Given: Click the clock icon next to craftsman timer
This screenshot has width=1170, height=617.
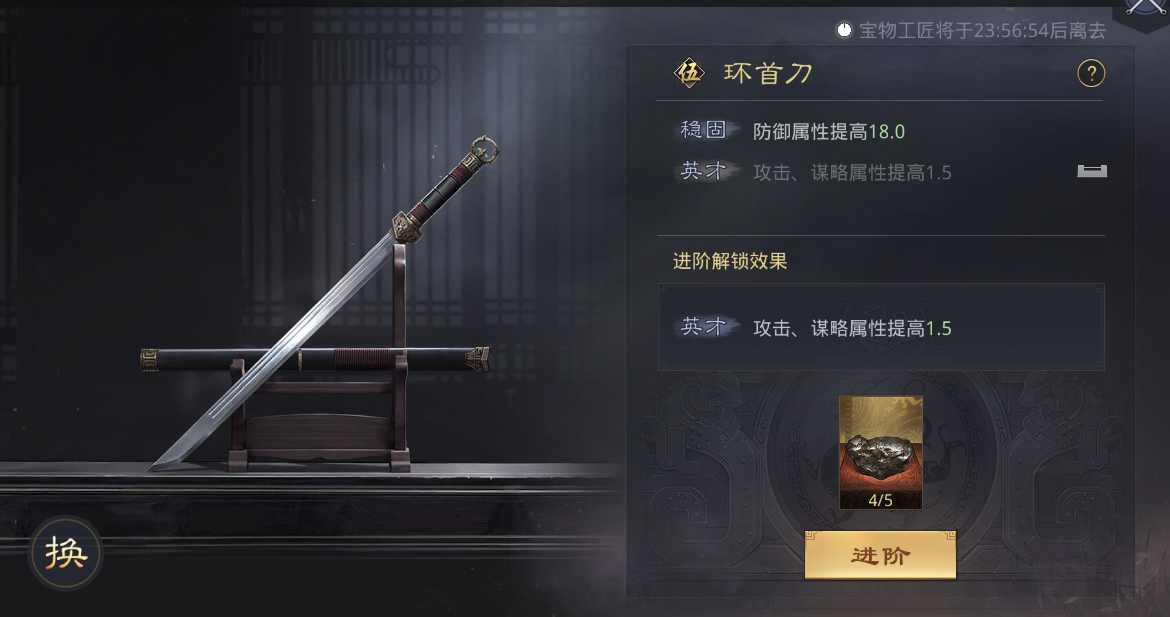Looking at the screenshot, I should pos(843,31).
